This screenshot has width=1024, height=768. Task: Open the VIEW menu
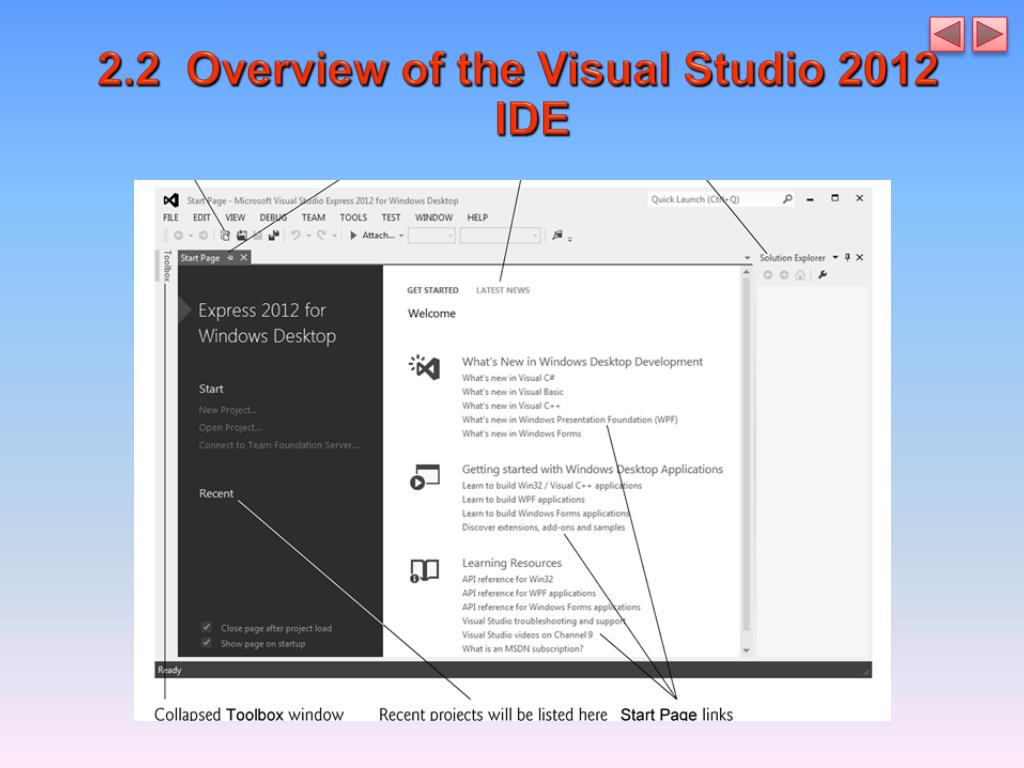tap(235, 217)
